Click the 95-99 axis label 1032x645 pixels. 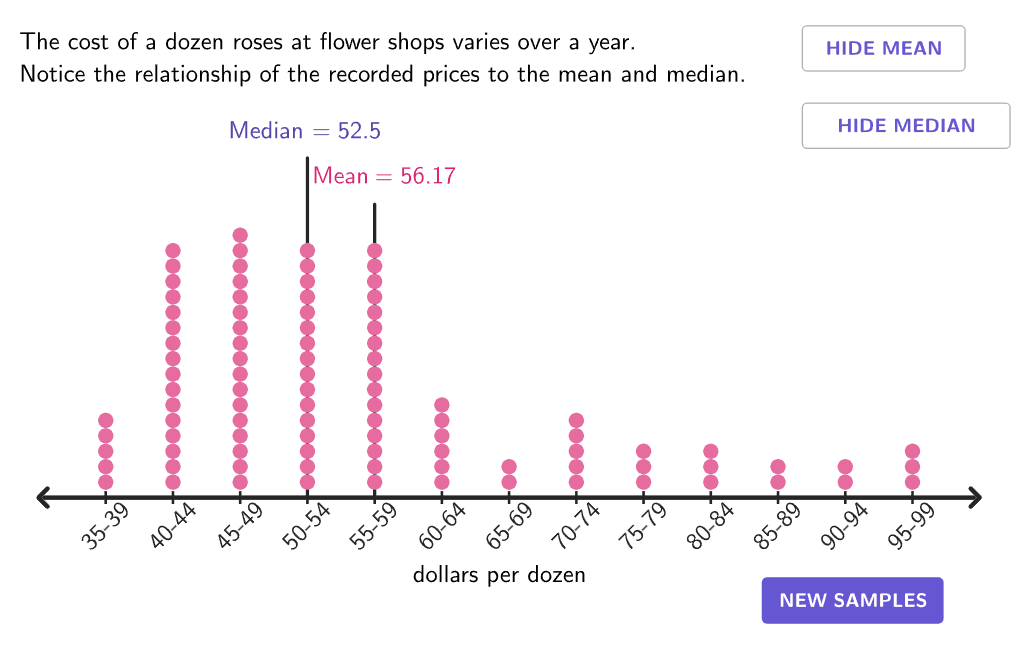912,527
